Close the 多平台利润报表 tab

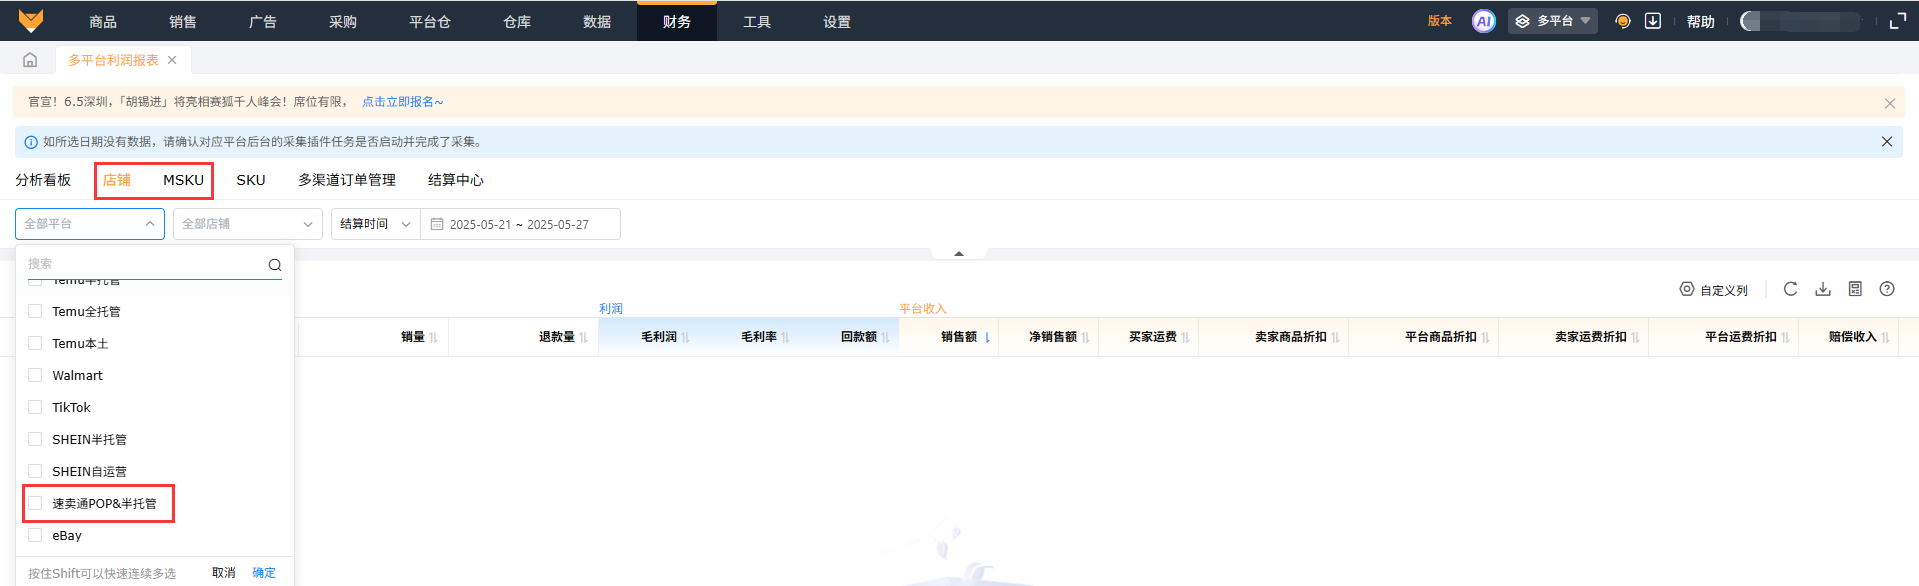click(x=172, y=60)
